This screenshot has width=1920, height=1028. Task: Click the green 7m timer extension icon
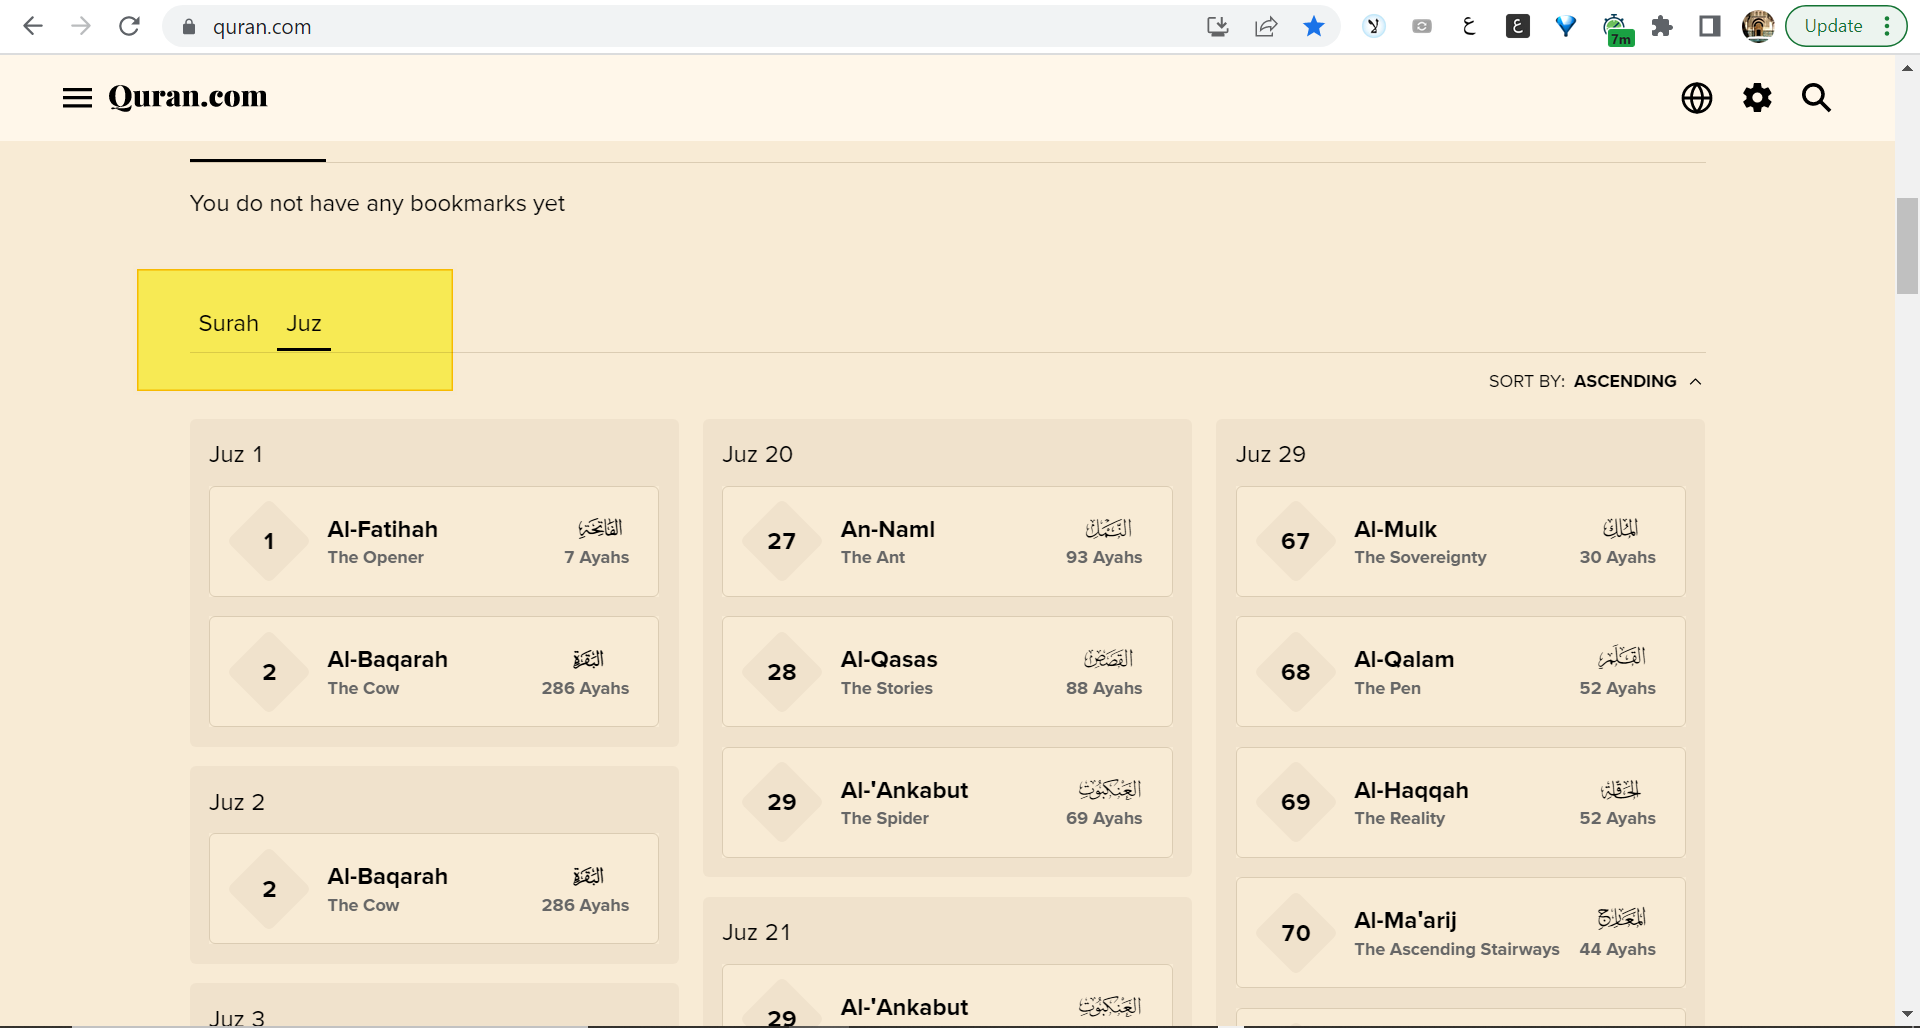click(x=1616, y=29)
